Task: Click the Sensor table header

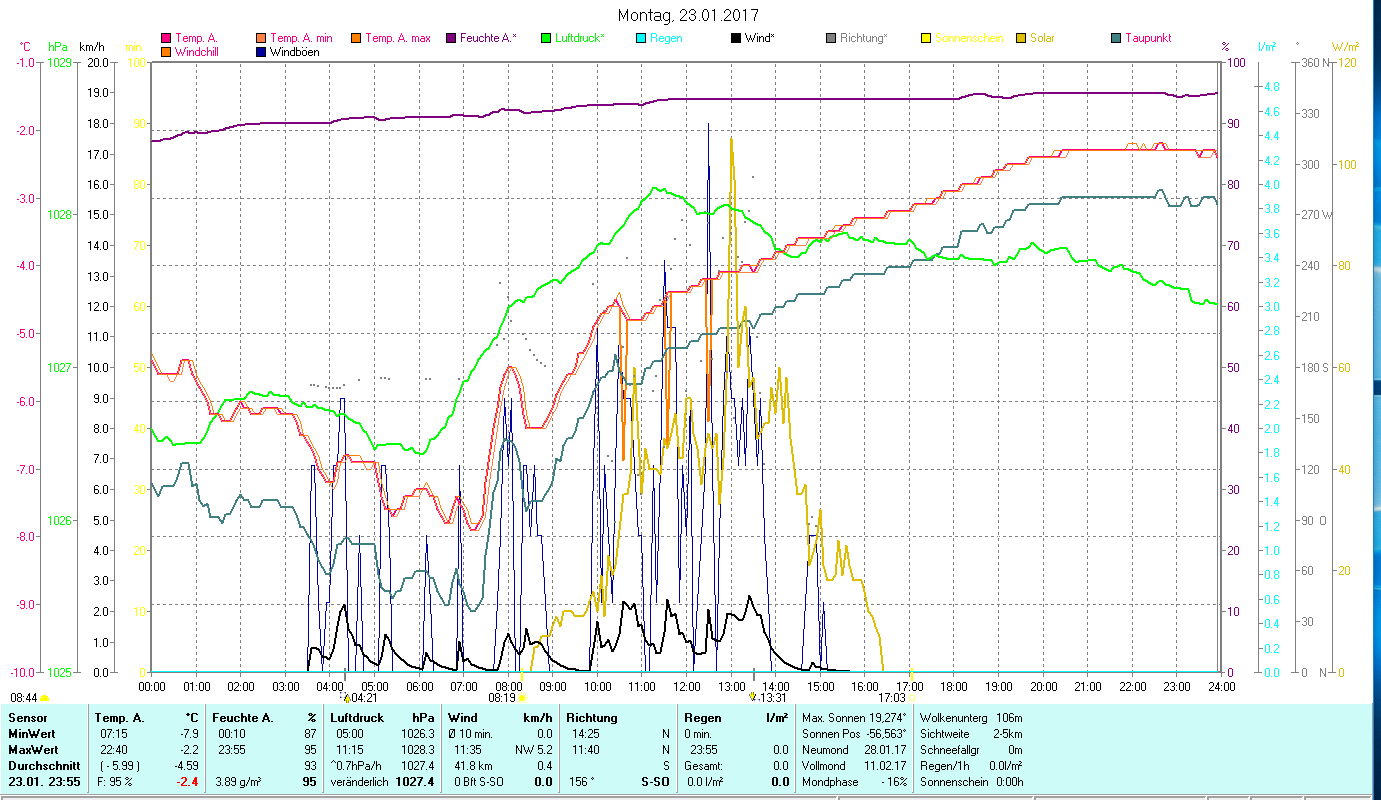Action: click(27, 718)
